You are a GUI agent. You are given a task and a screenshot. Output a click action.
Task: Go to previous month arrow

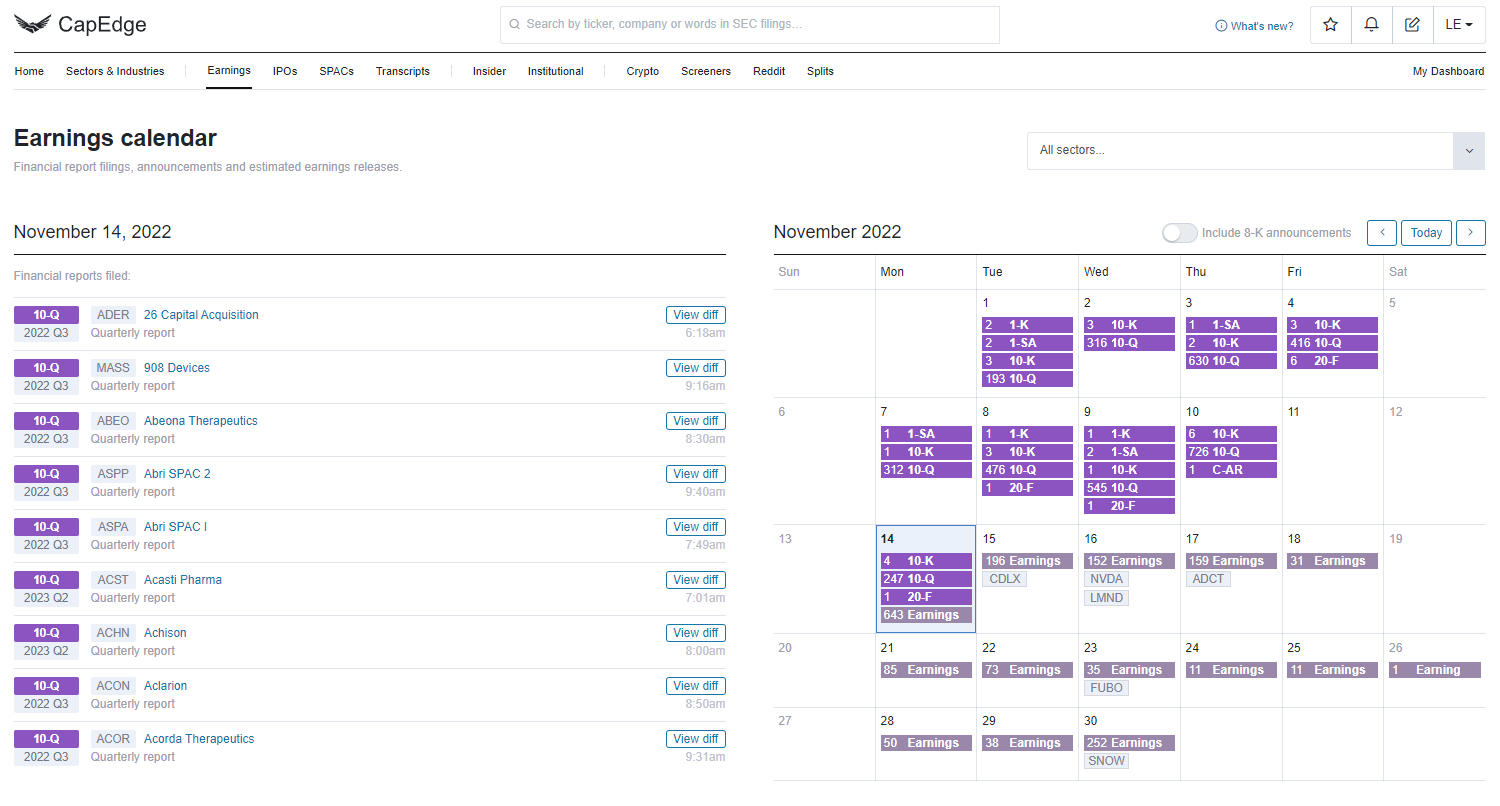(x=1381, y=233)
